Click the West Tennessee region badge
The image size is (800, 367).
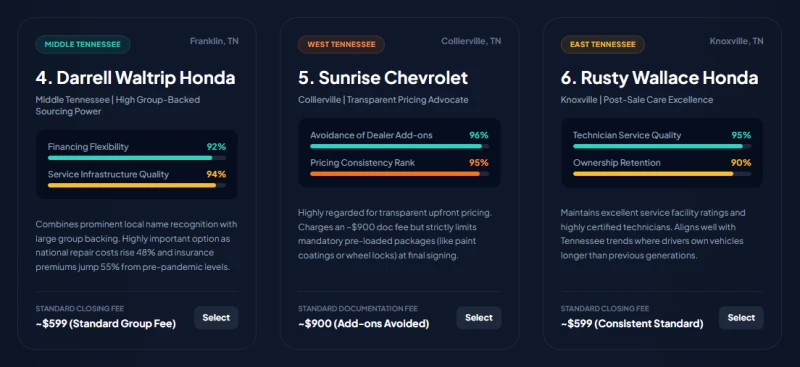point(341,44)
